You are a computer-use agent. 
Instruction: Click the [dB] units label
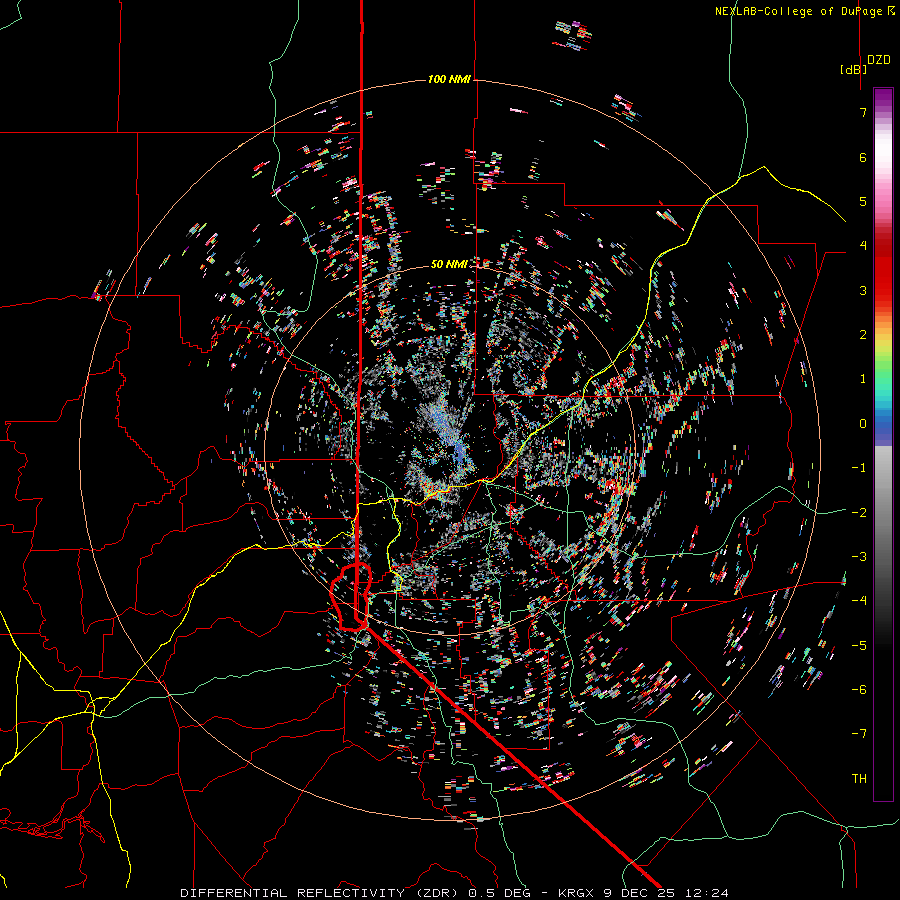point(853,69)
